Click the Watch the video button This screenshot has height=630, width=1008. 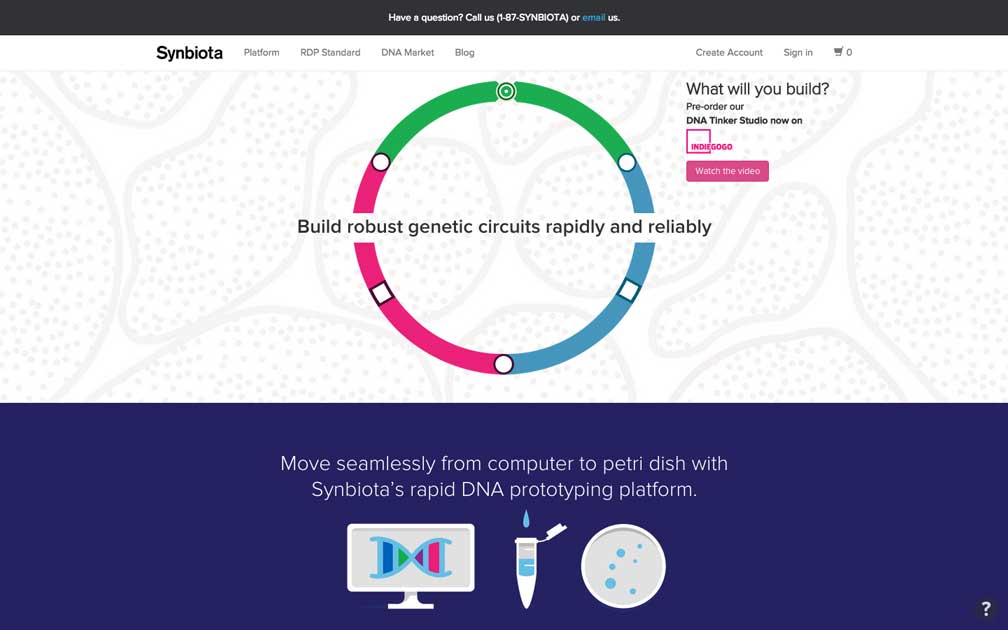click(727, 171)
